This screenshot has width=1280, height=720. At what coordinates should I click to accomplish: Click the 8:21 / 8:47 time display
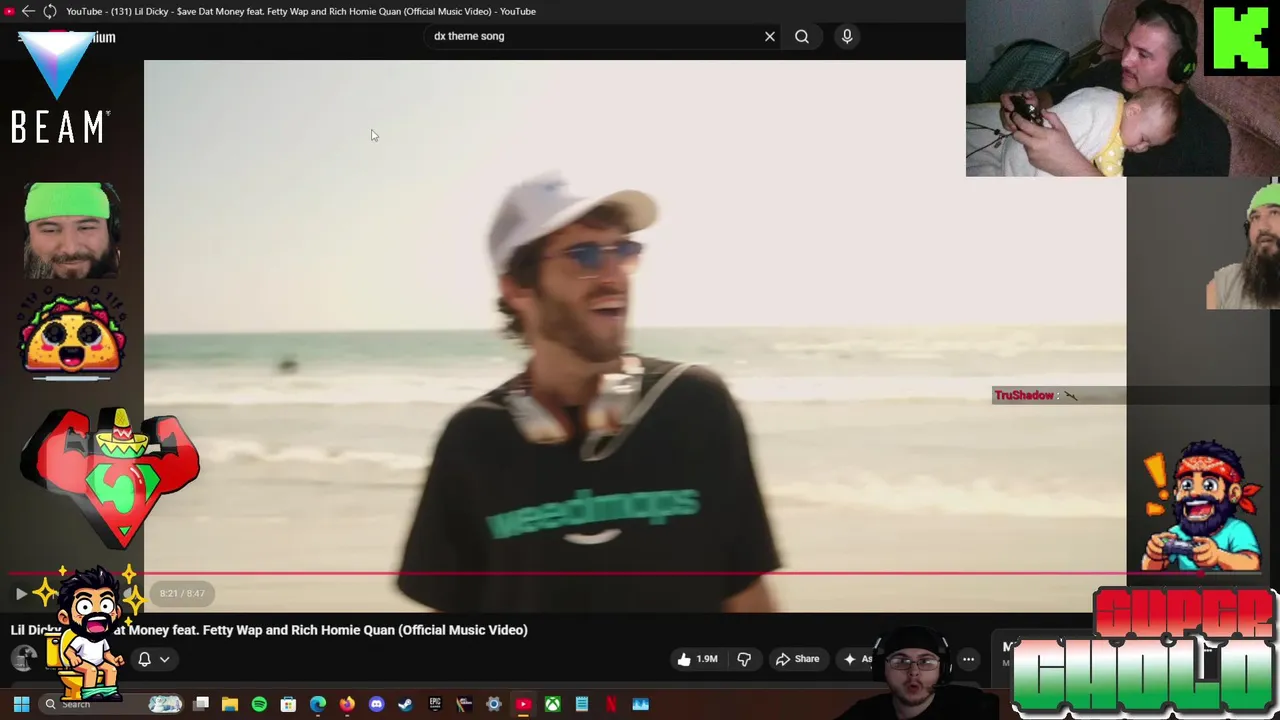point(182,594)
